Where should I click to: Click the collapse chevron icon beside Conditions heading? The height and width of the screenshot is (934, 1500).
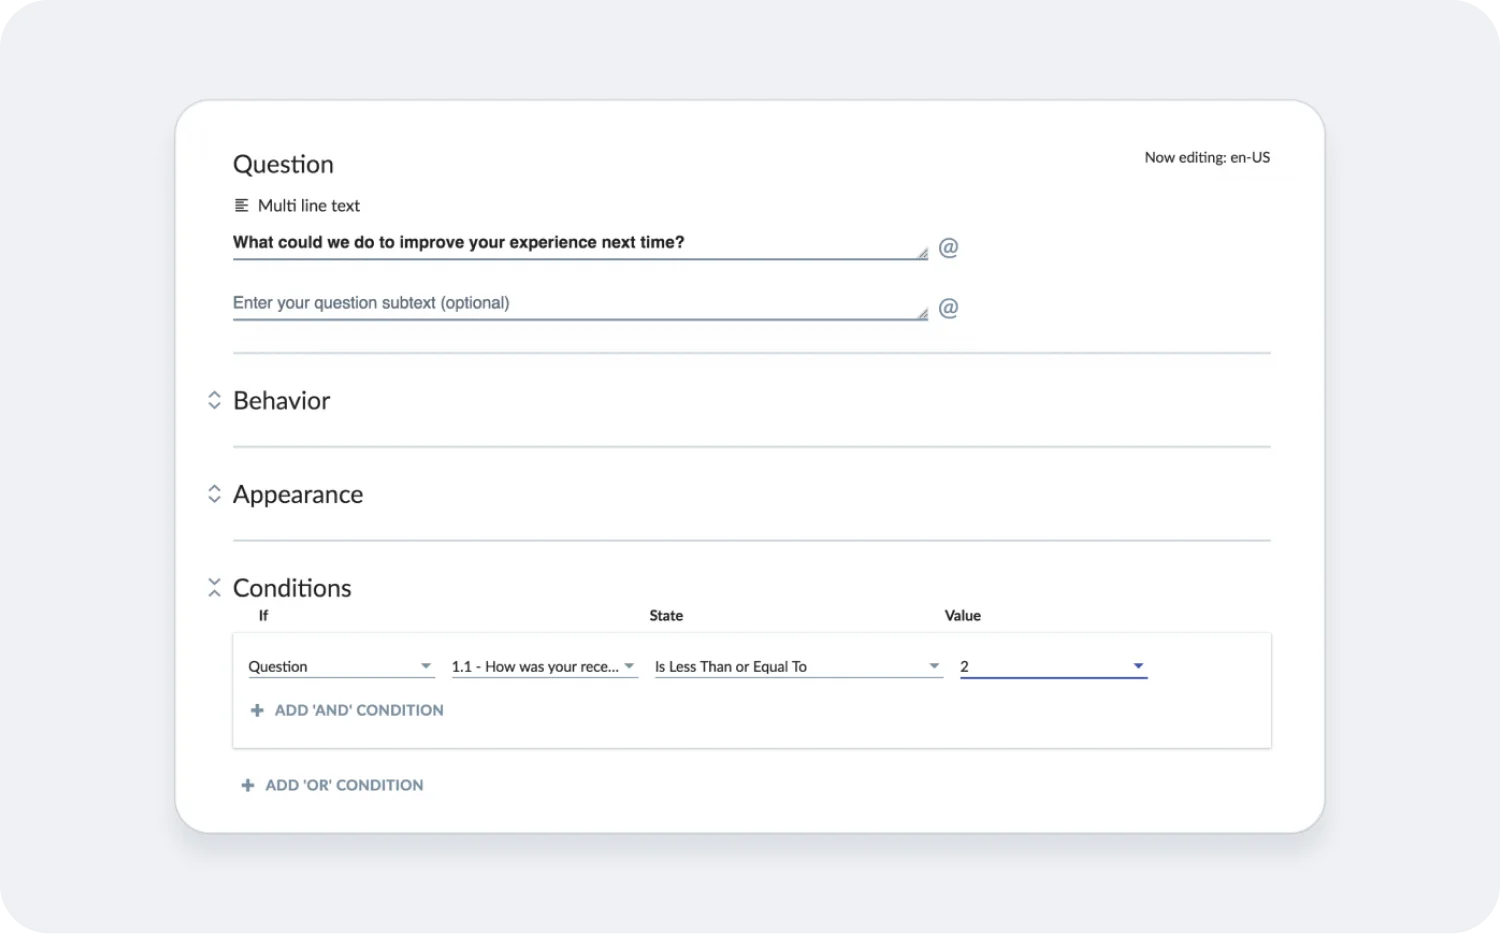pyautogui.click(x=214, y=587)
